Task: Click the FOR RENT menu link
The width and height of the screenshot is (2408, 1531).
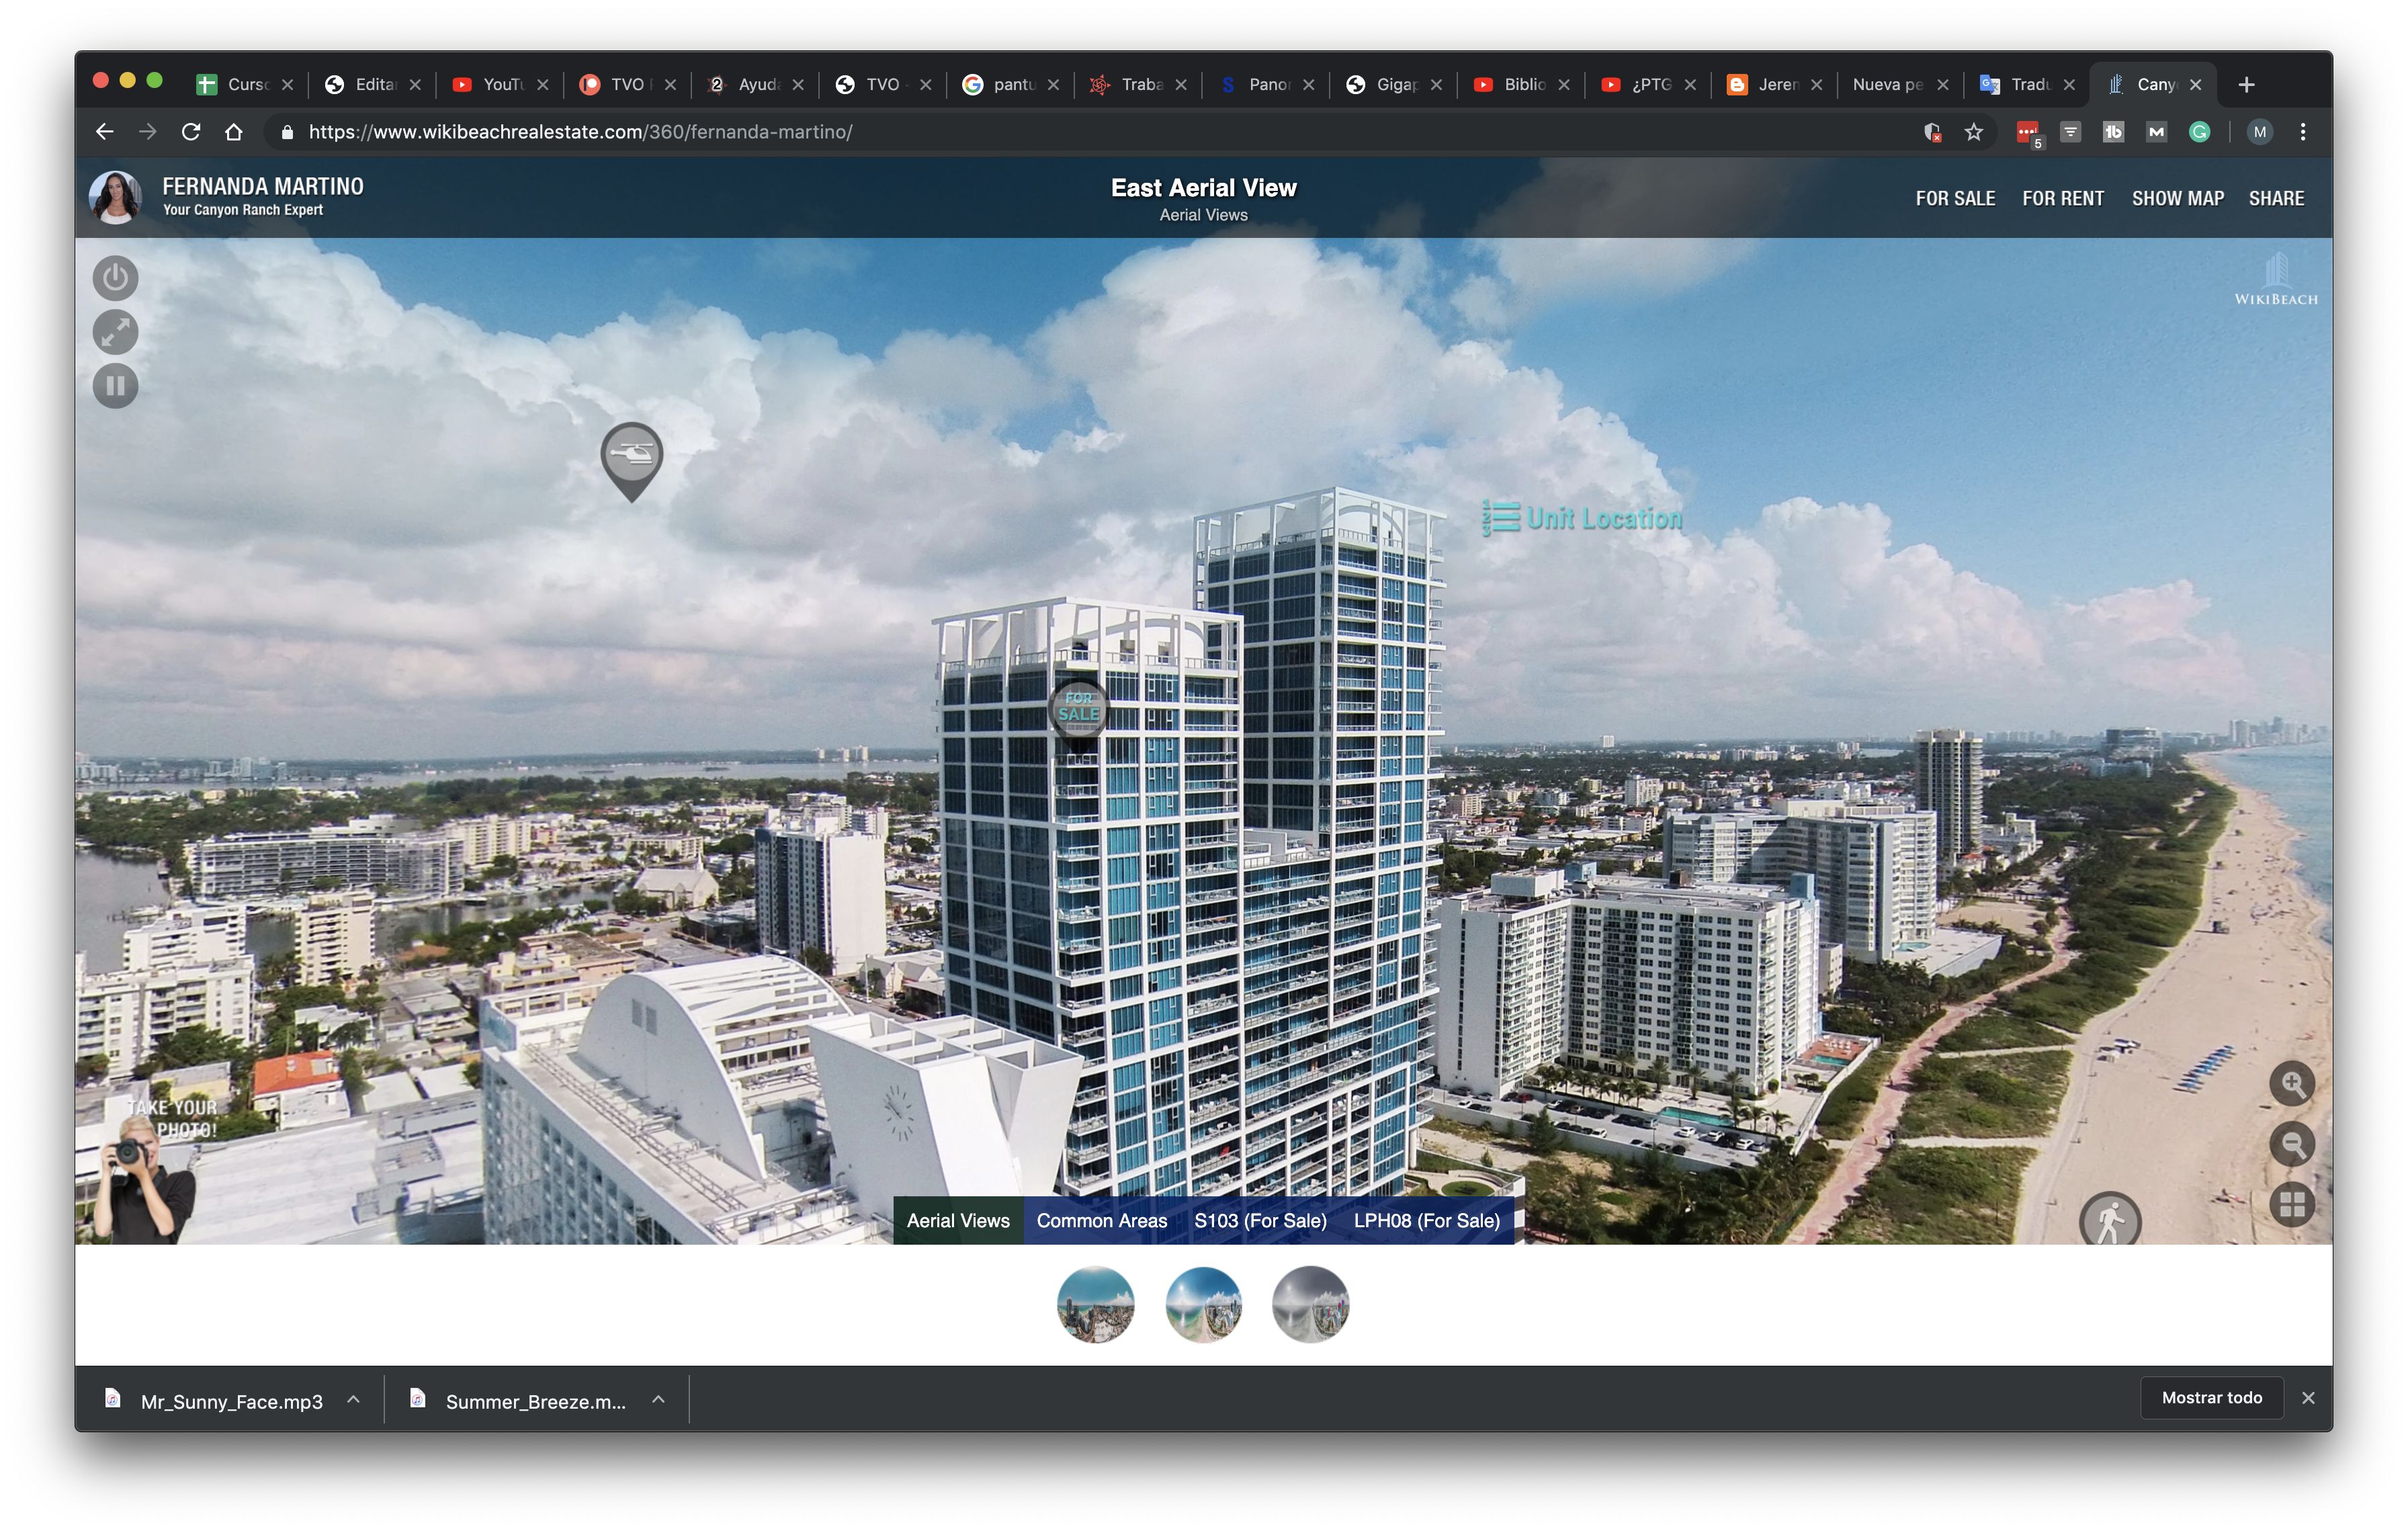Action: pos(2062,198)
